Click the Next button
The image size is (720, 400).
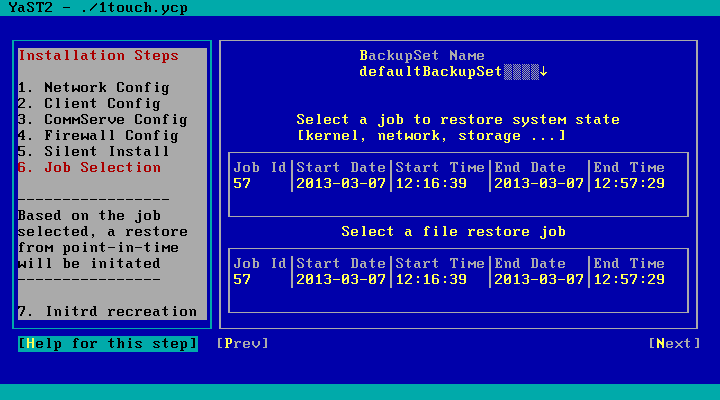click(673, 343)
